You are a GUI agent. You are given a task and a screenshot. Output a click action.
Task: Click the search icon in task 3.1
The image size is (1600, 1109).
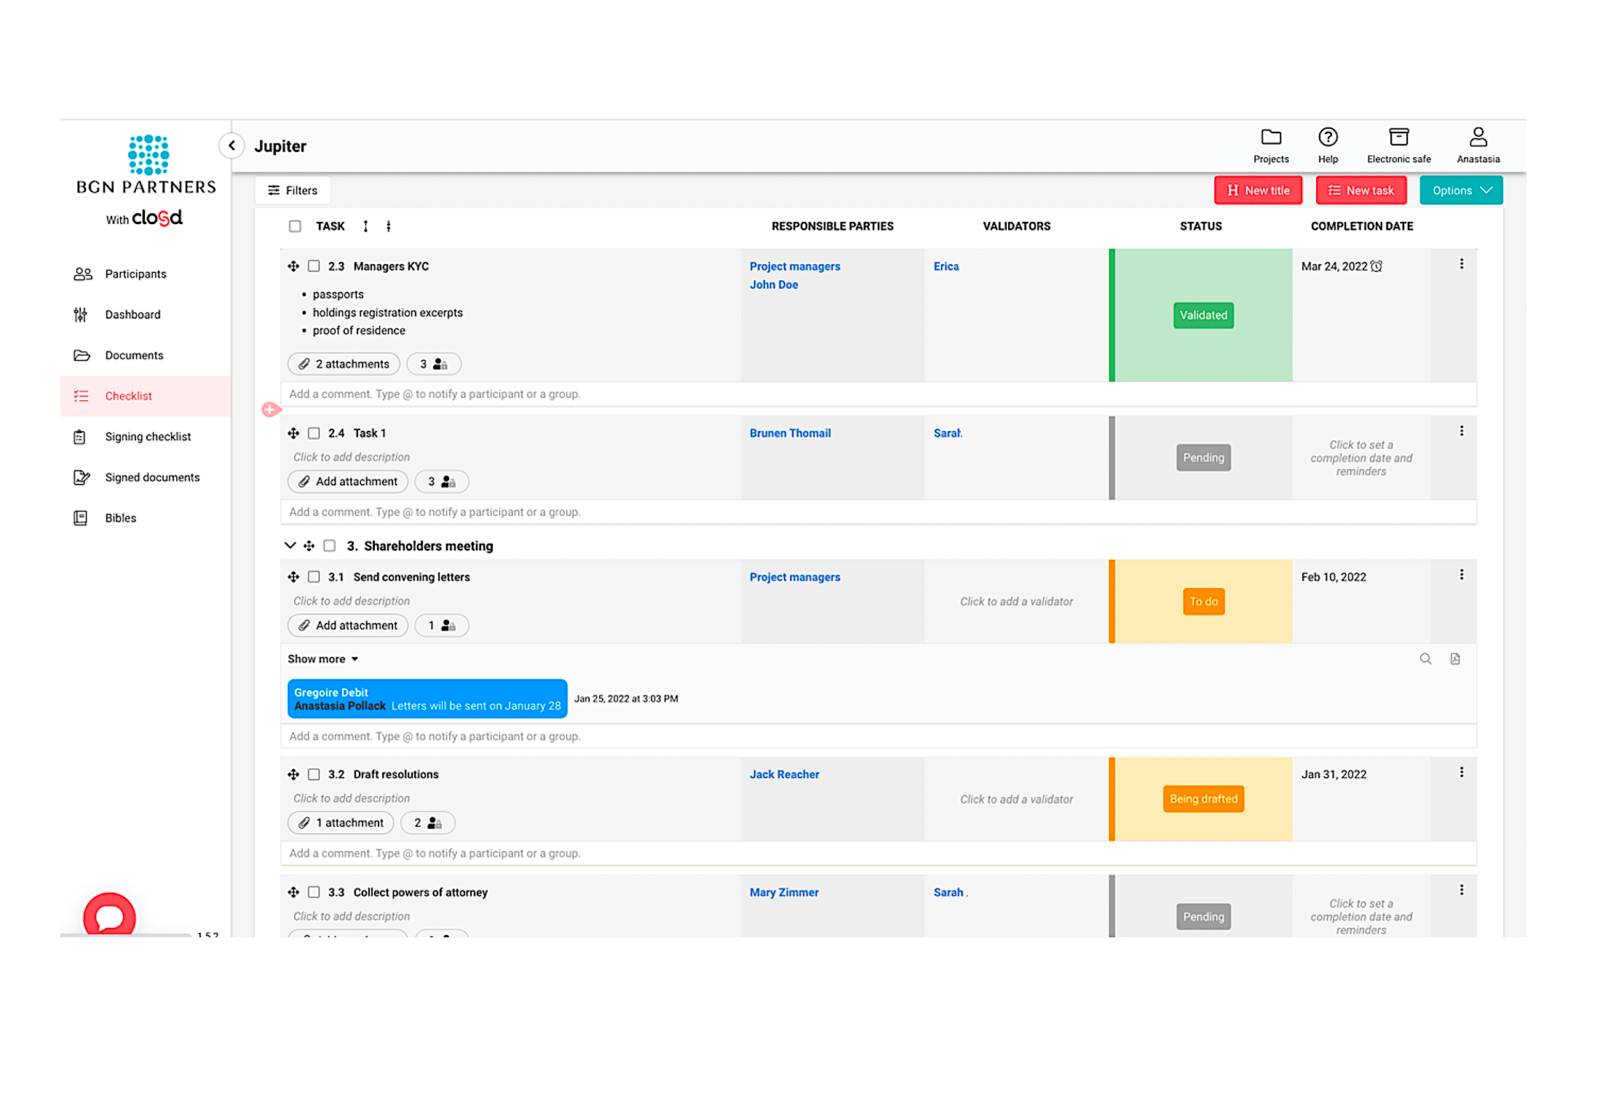[1425, 659]
